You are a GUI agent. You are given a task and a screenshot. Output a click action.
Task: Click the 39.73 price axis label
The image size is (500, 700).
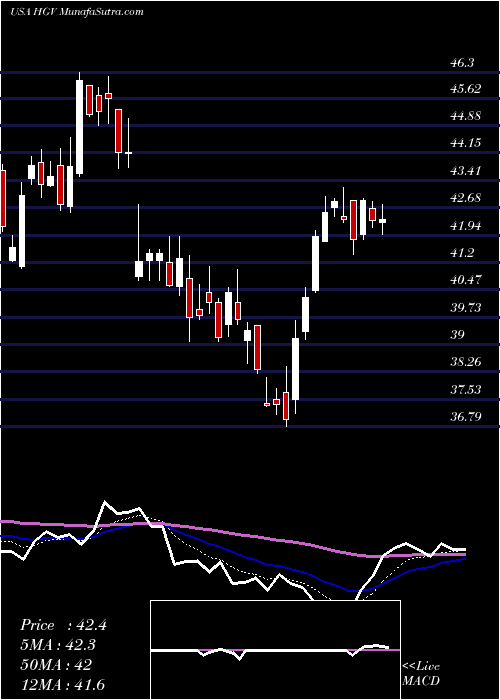pyautogui.click(x=466, y=308)
